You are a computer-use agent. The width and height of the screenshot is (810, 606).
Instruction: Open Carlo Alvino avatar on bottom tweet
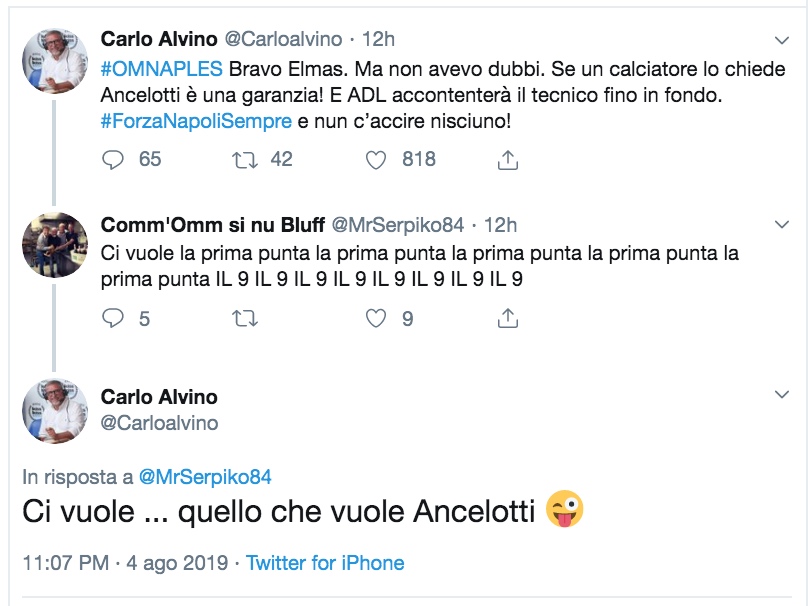coord(55,411)
